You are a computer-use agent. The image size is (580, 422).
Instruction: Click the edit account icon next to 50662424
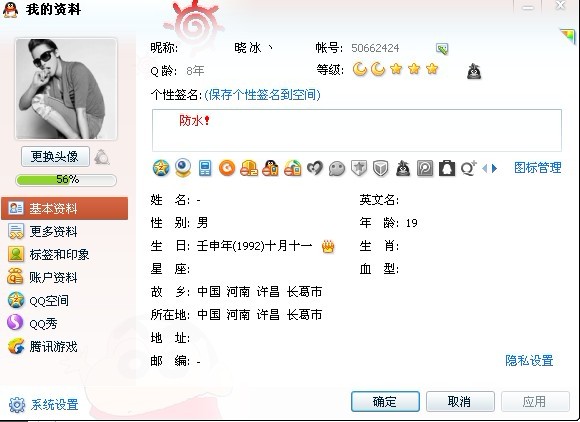(442, 48)
